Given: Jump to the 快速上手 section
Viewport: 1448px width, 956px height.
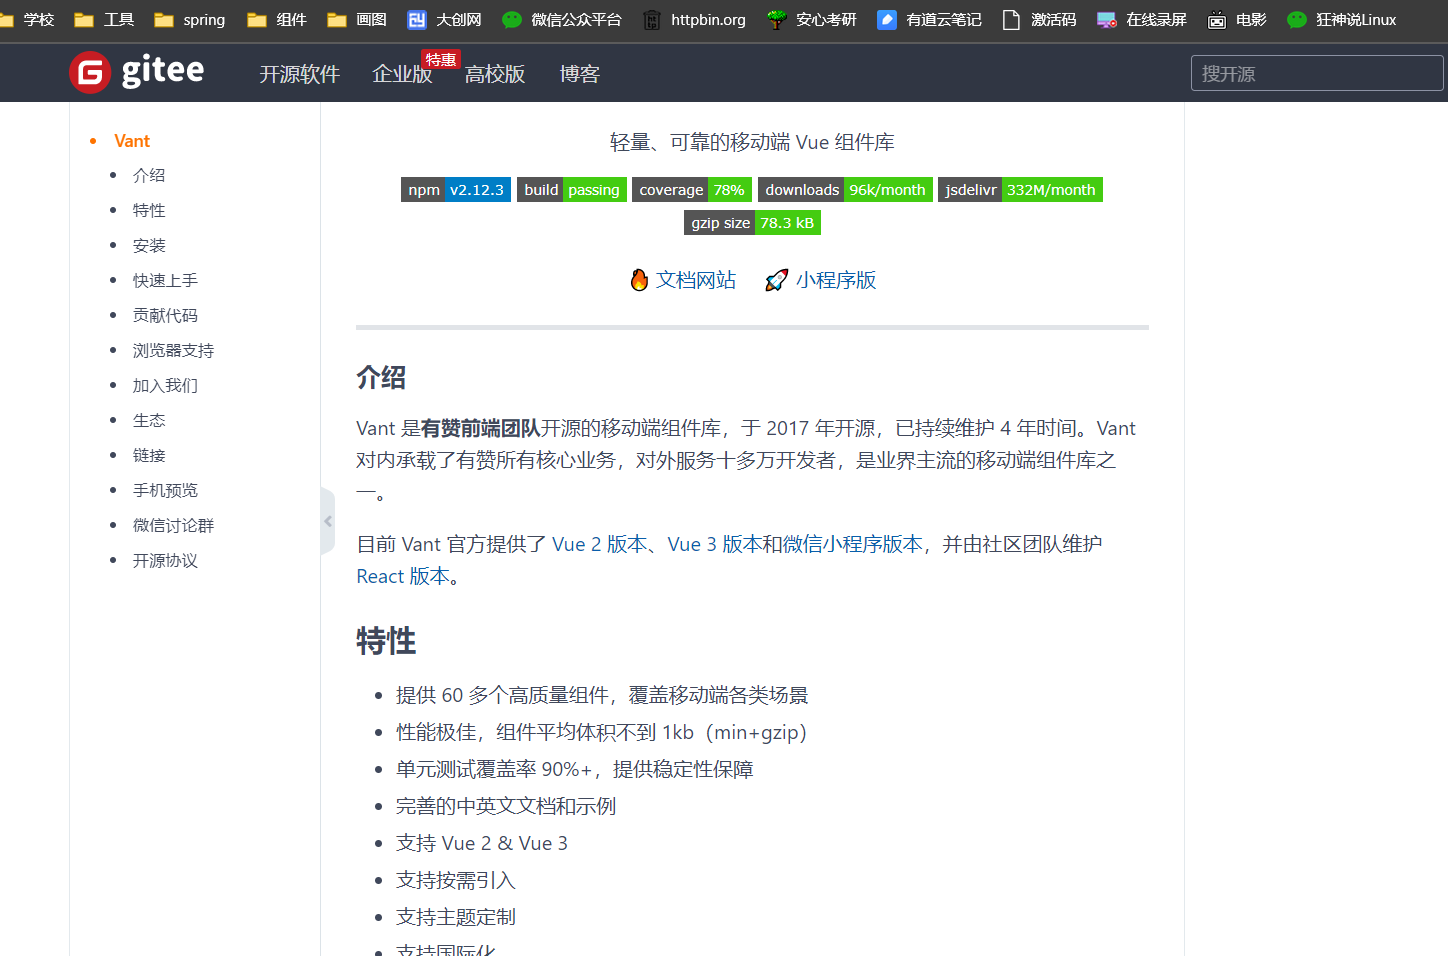Looking at the screenshot, I should [165, 280].
